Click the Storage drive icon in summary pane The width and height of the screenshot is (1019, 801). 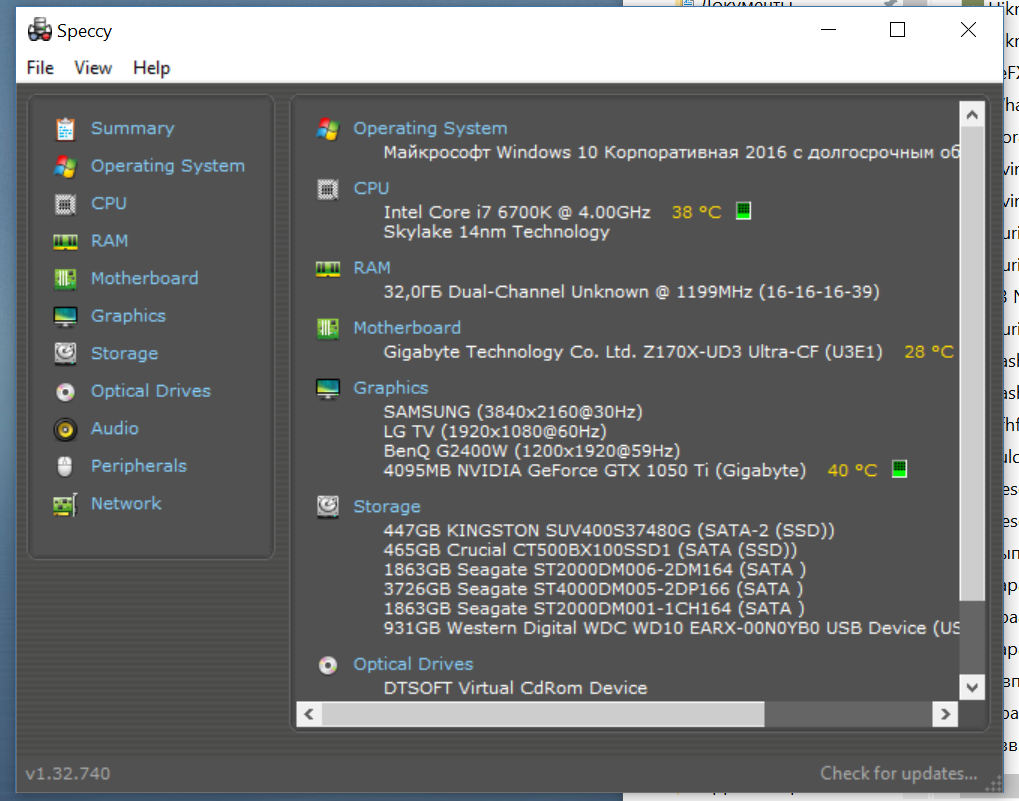pyautogui.click(x=328, y=507)
